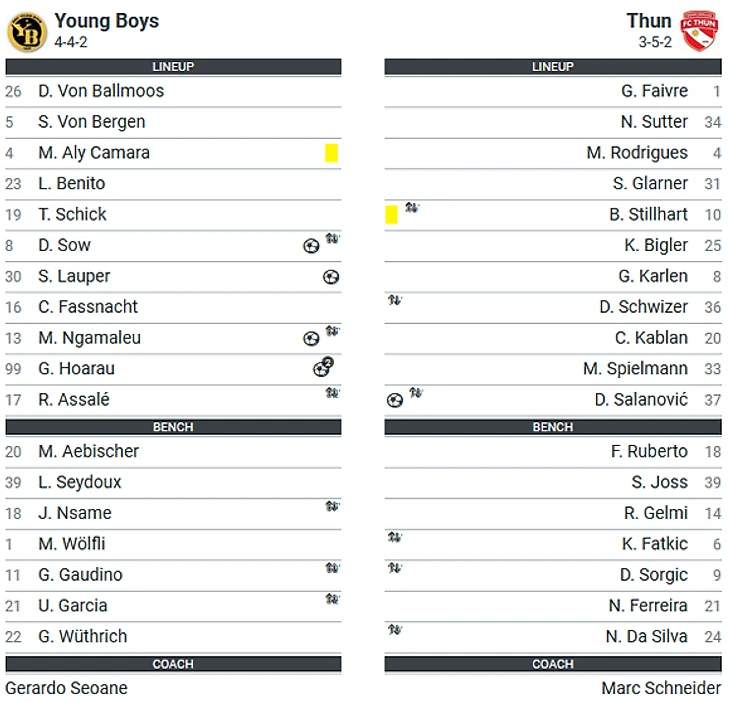Click the substitution icon beside R. Assalé
Viewport: 730px width, 702px height.
click(332, 393)
